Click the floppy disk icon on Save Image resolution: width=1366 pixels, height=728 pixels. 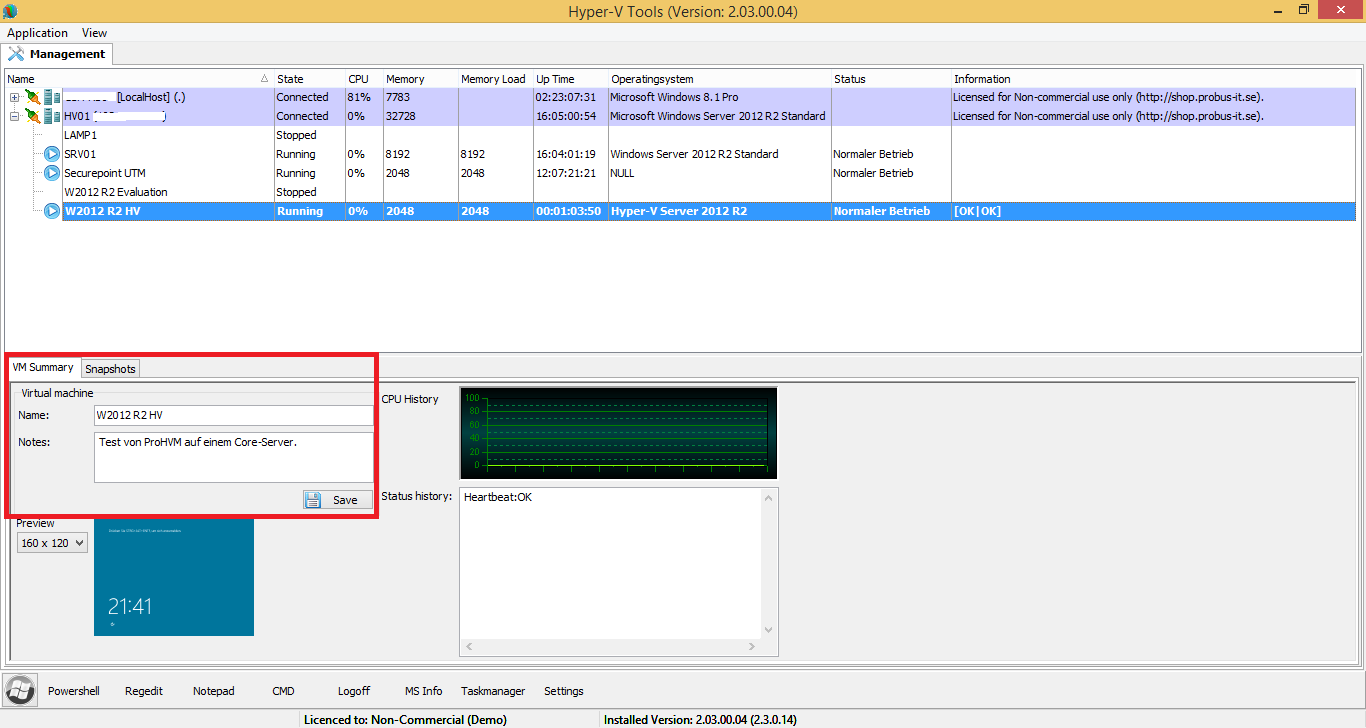point(313,500)
